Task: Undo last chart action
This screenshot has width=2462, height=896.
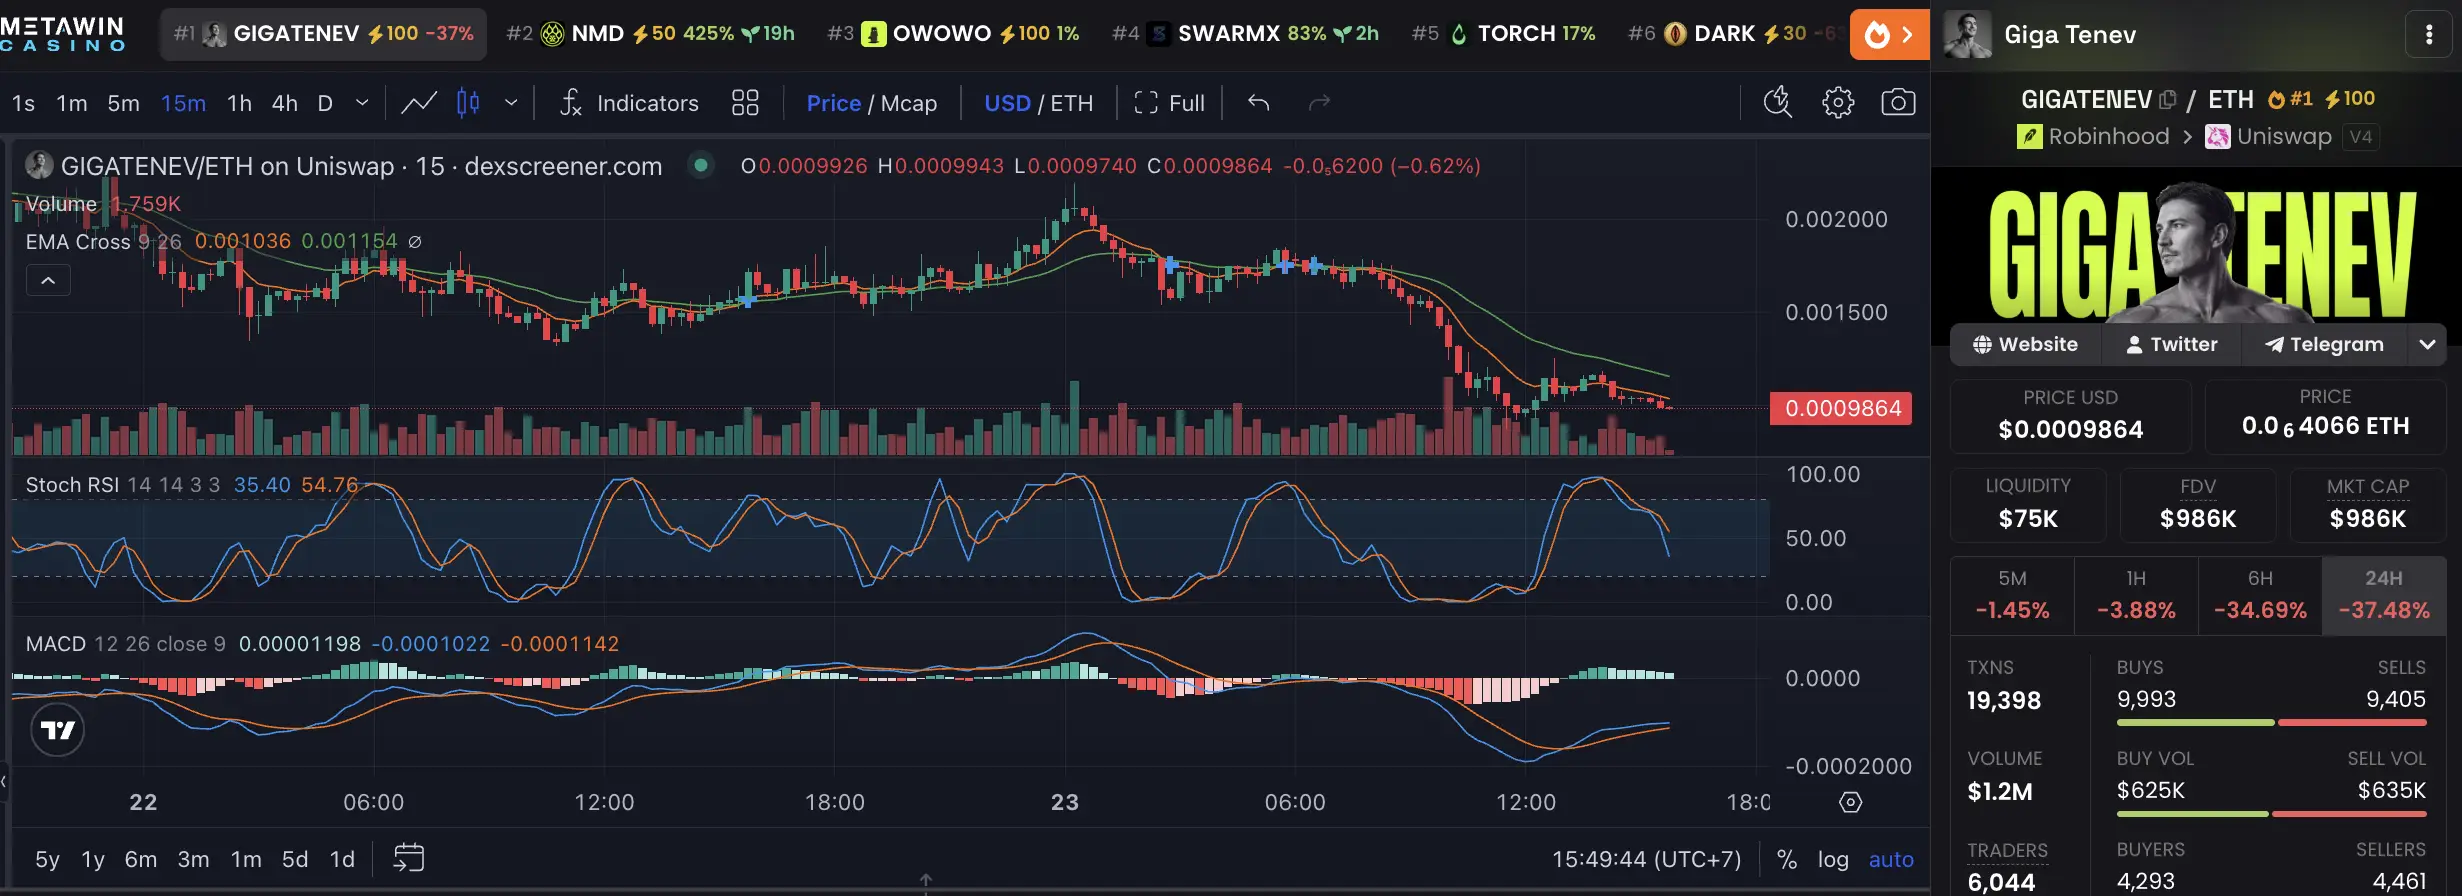Action: [1259, 103]
